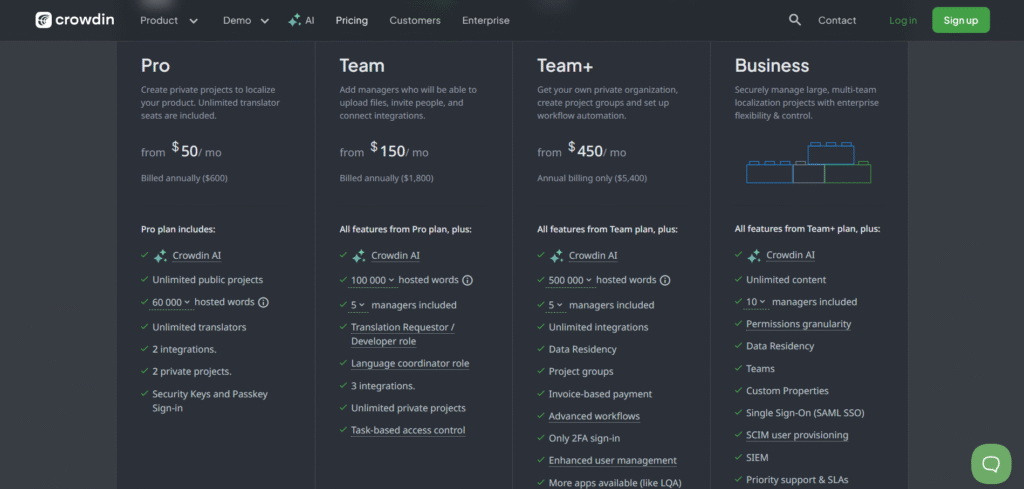Click Enhanced user management link
The height and width of the screenshot is (489, 1024).
[613, 460]
